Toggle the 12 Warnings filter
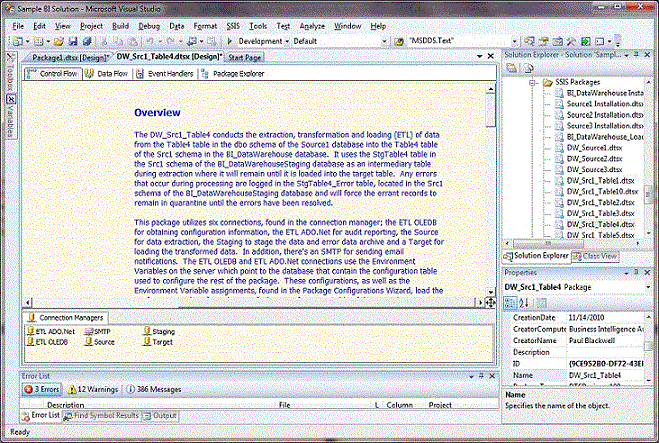This screenshot has height=443, width=659. (93, 389)
